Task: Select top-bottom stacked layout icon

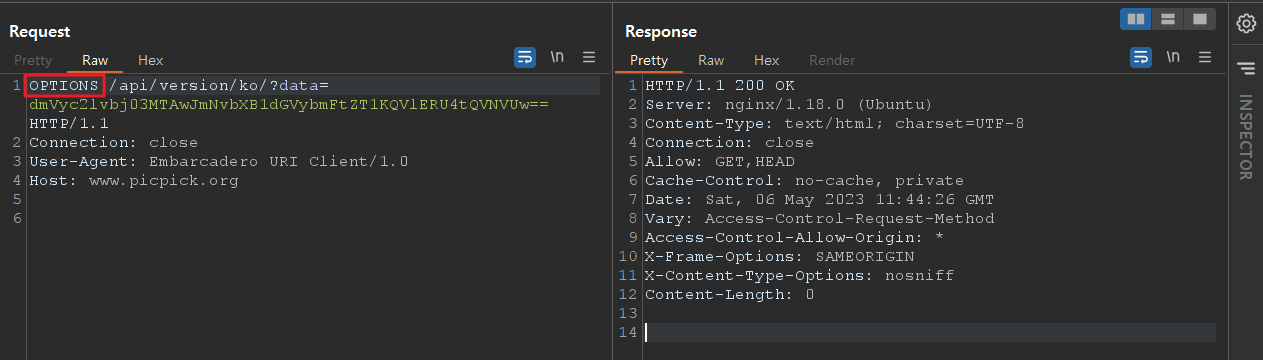Action: point(1167,19)
